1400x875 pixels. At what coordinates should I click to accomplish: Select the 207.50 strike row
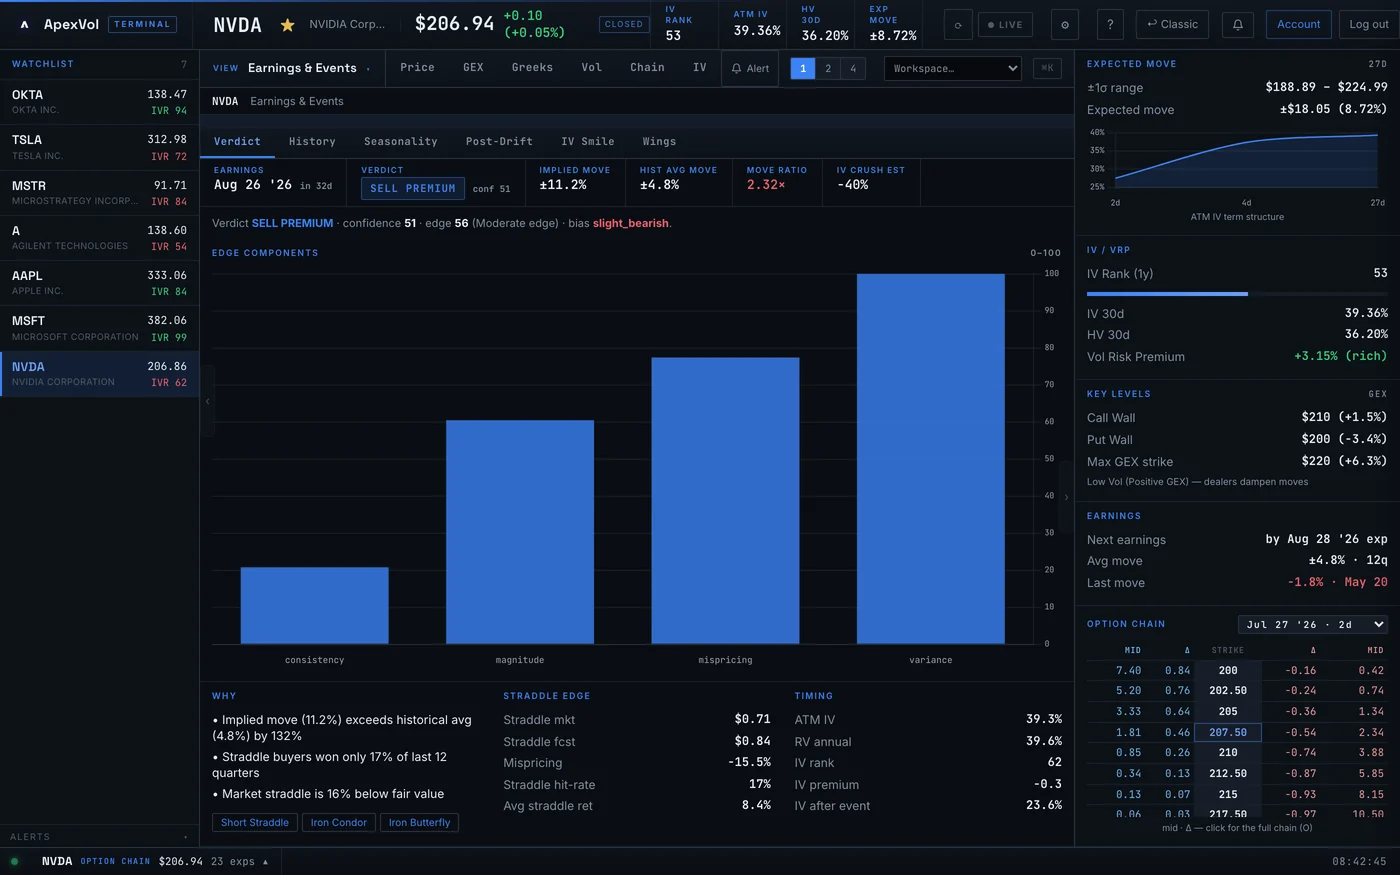[1237, 732]
